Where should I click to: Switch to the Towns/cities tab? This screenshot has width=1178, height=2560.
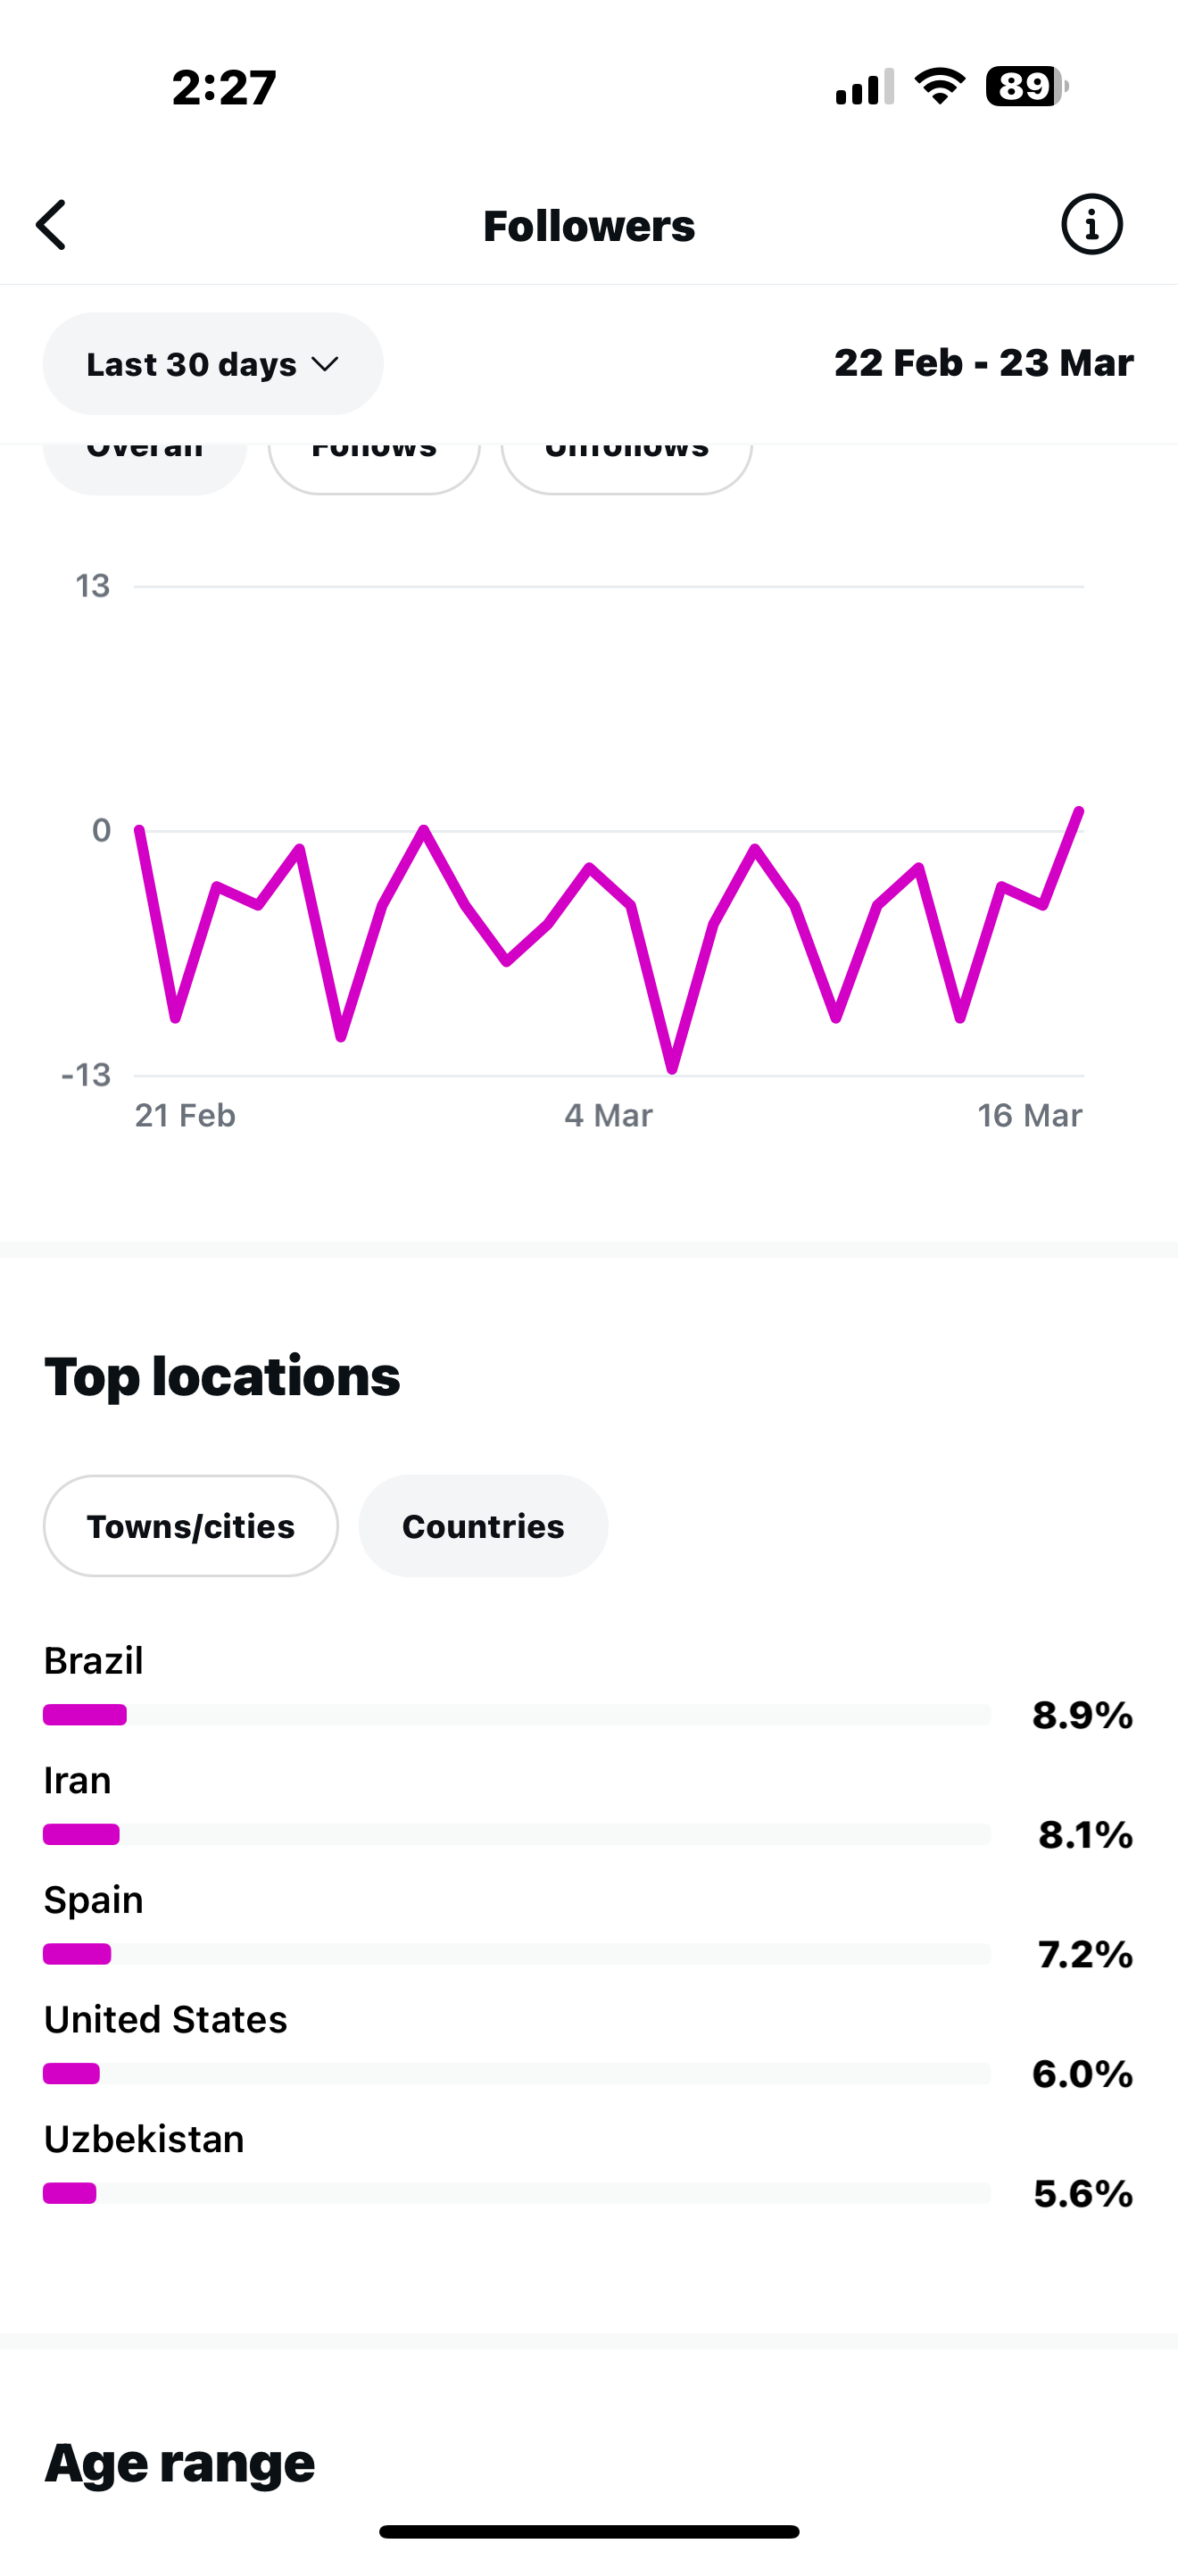[x=190, y=1525]
